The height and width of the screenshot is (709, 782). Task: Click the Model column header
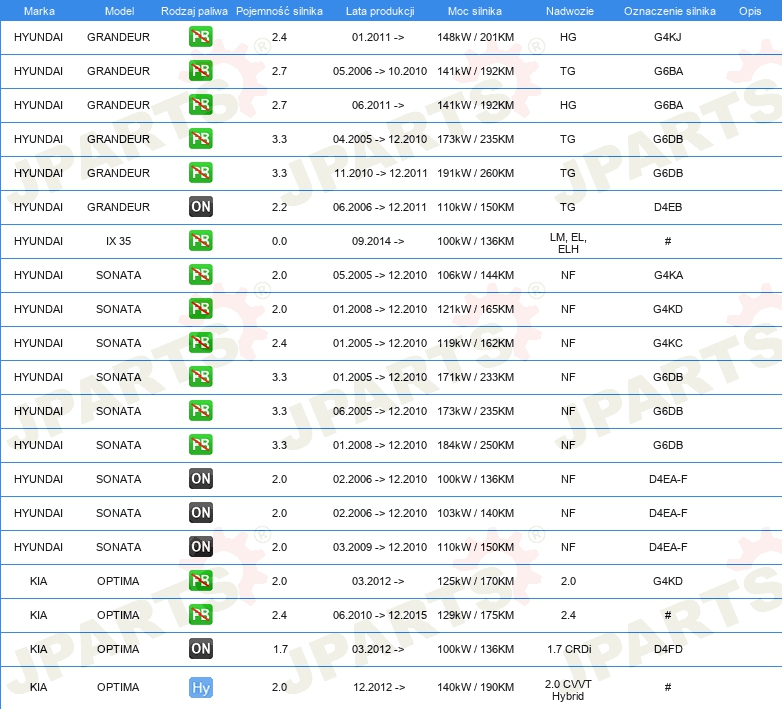[119, 11]
